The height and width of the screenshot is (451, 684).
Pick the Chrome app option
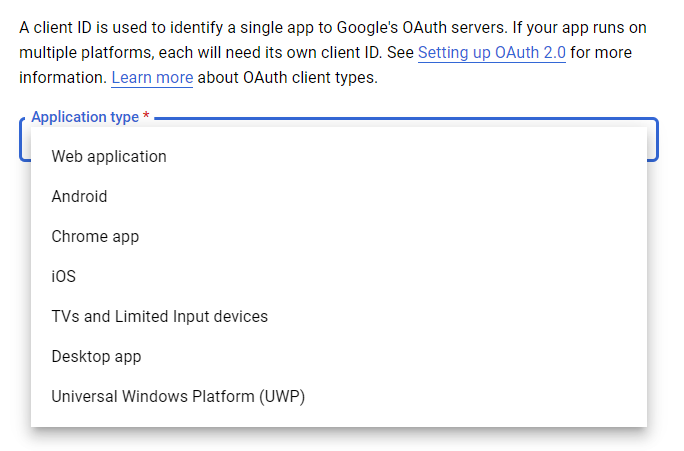339,237
